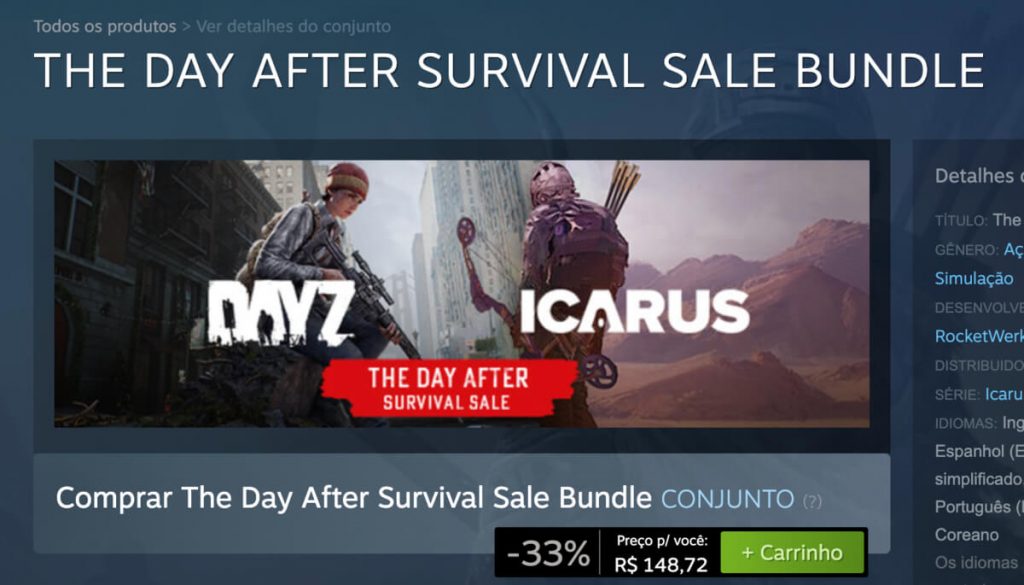The width and height of the screenshot is (1024, 585).
Task: Click the THE DAY AFTER SURVIVAL SALE BUNDLE title
Action: pos(509,70)
